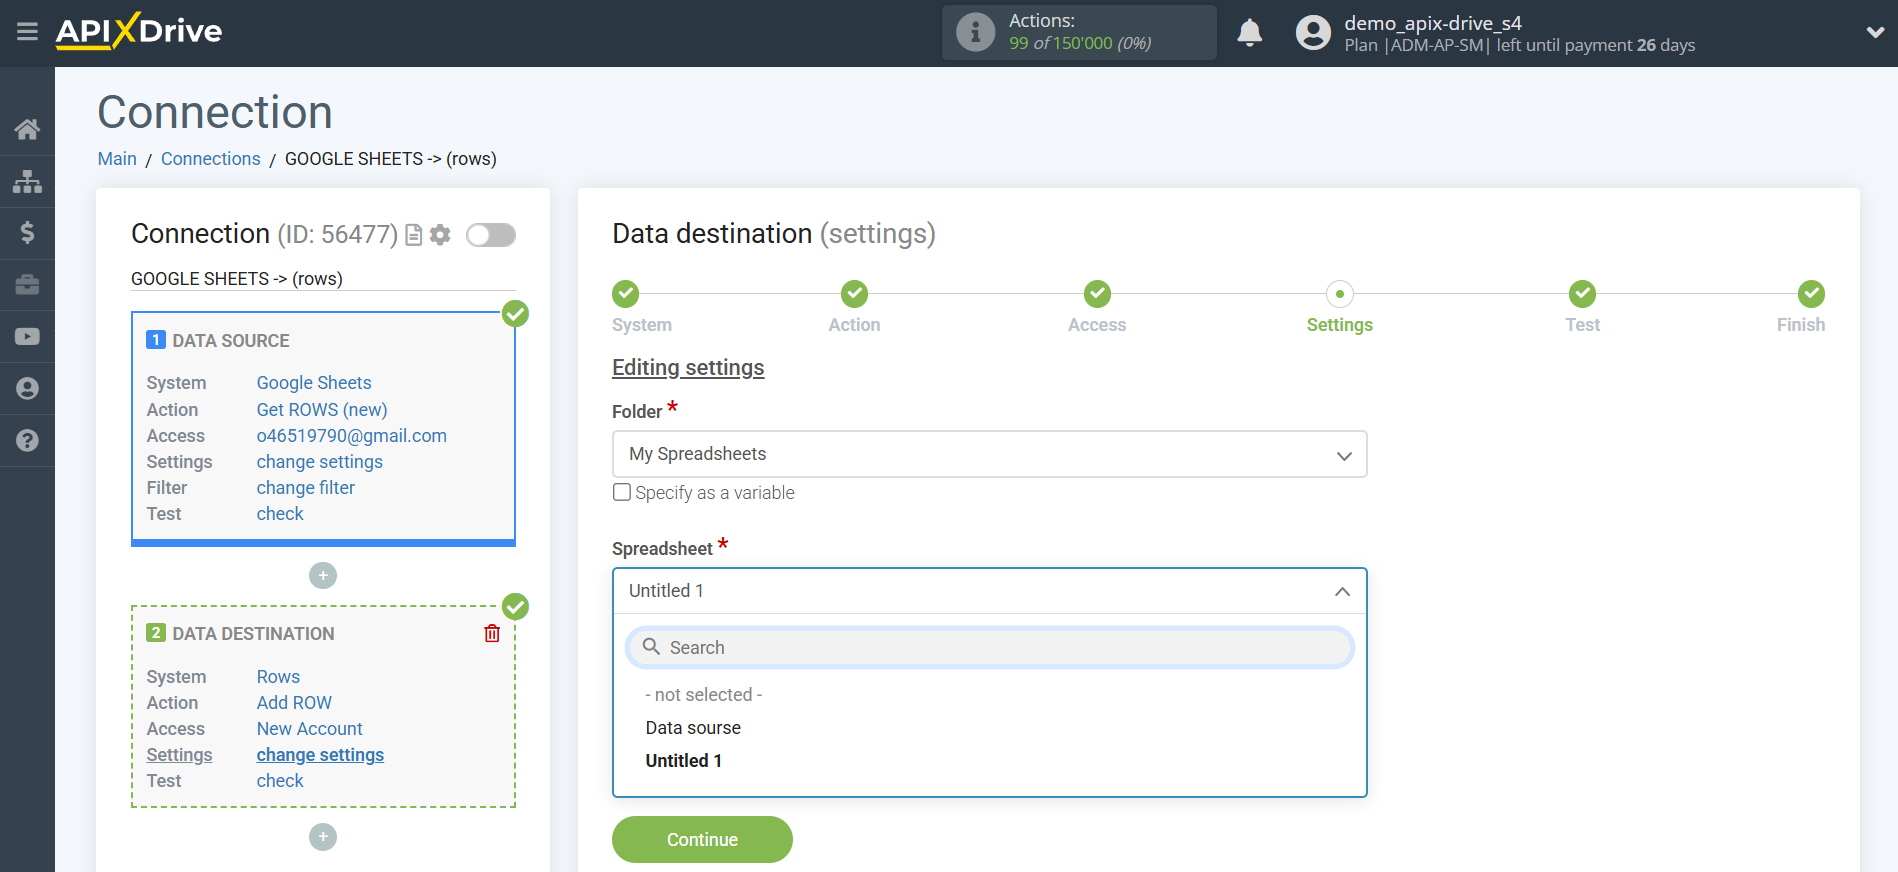Go to the System step

click(626, 294)
